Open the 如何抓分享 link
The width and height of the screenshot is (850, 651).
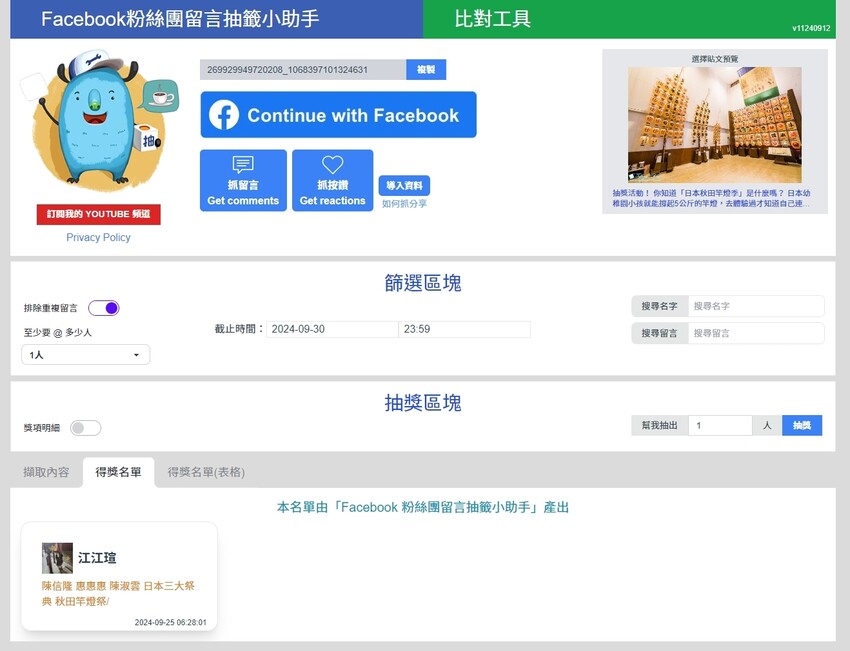404,204
